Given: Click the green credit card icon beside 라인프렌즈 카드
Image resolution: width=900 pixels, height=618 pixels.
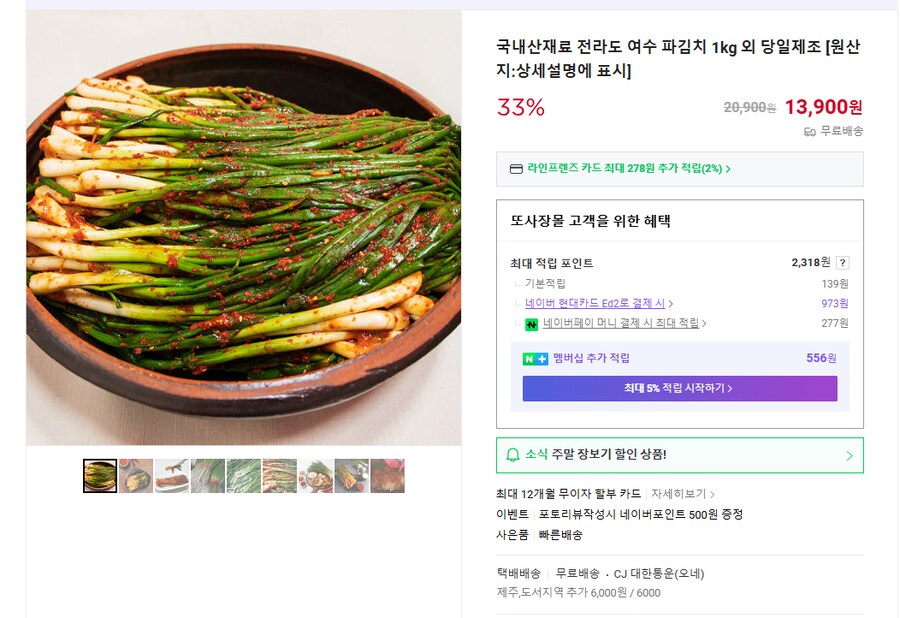Looking at the screenshot, I should pos(514,168).
